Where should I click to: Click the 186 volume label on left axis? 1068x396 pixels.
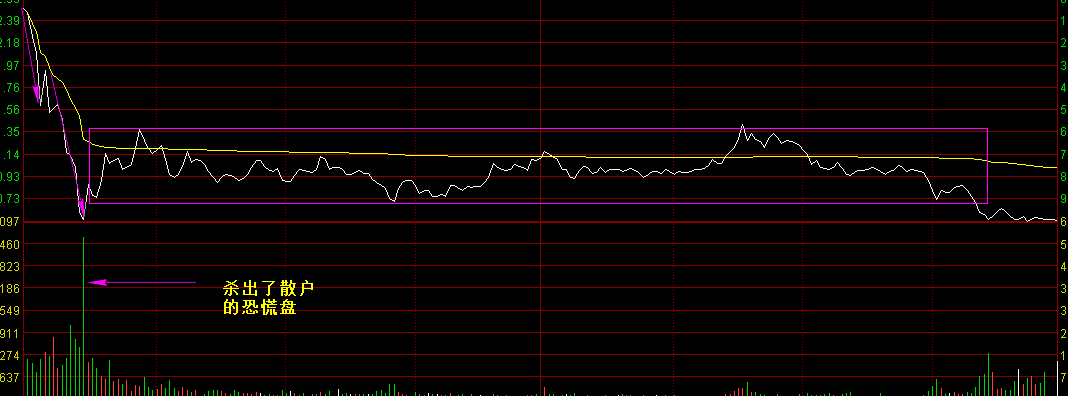tap(10, 288)
